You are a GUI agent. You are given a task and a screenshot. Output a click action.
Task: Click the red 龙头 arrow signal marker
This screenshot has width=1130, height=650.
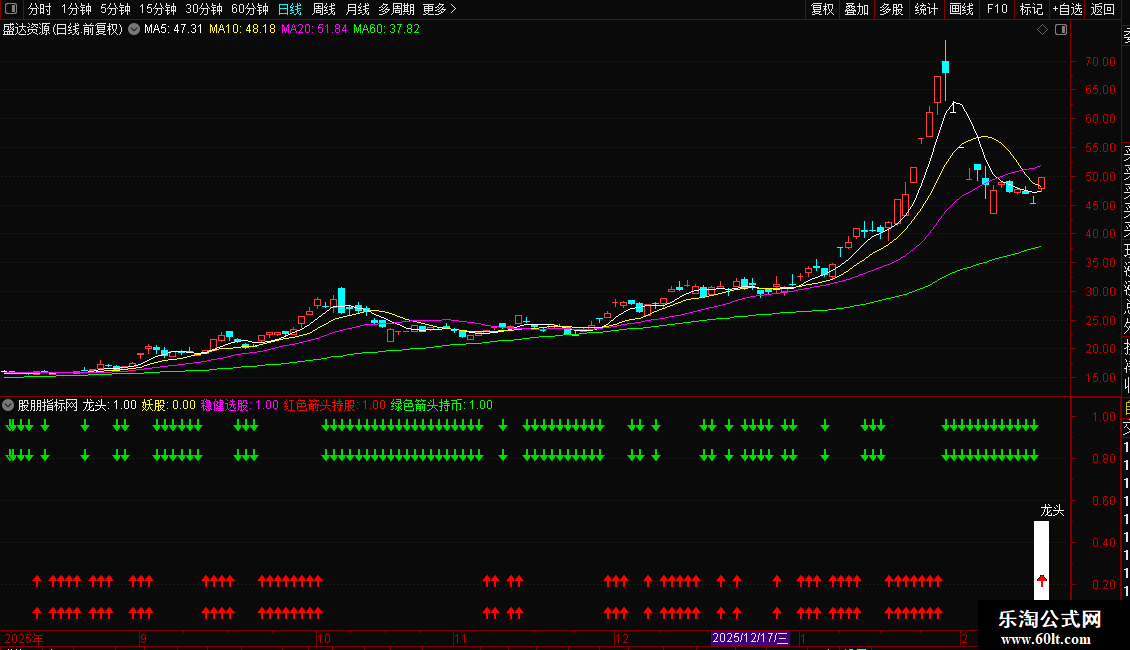point(1041,580)
